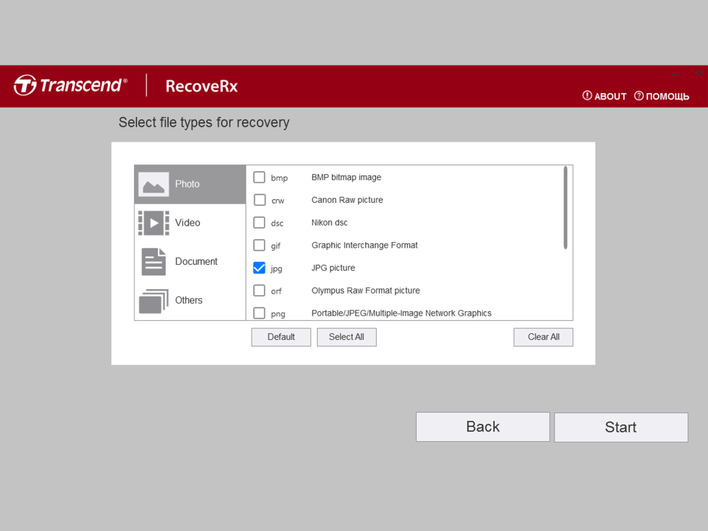Click the ПОМОЩЬ link text
Image resolution: width=708 pixels, height=531 pixels.
point(667,96)
